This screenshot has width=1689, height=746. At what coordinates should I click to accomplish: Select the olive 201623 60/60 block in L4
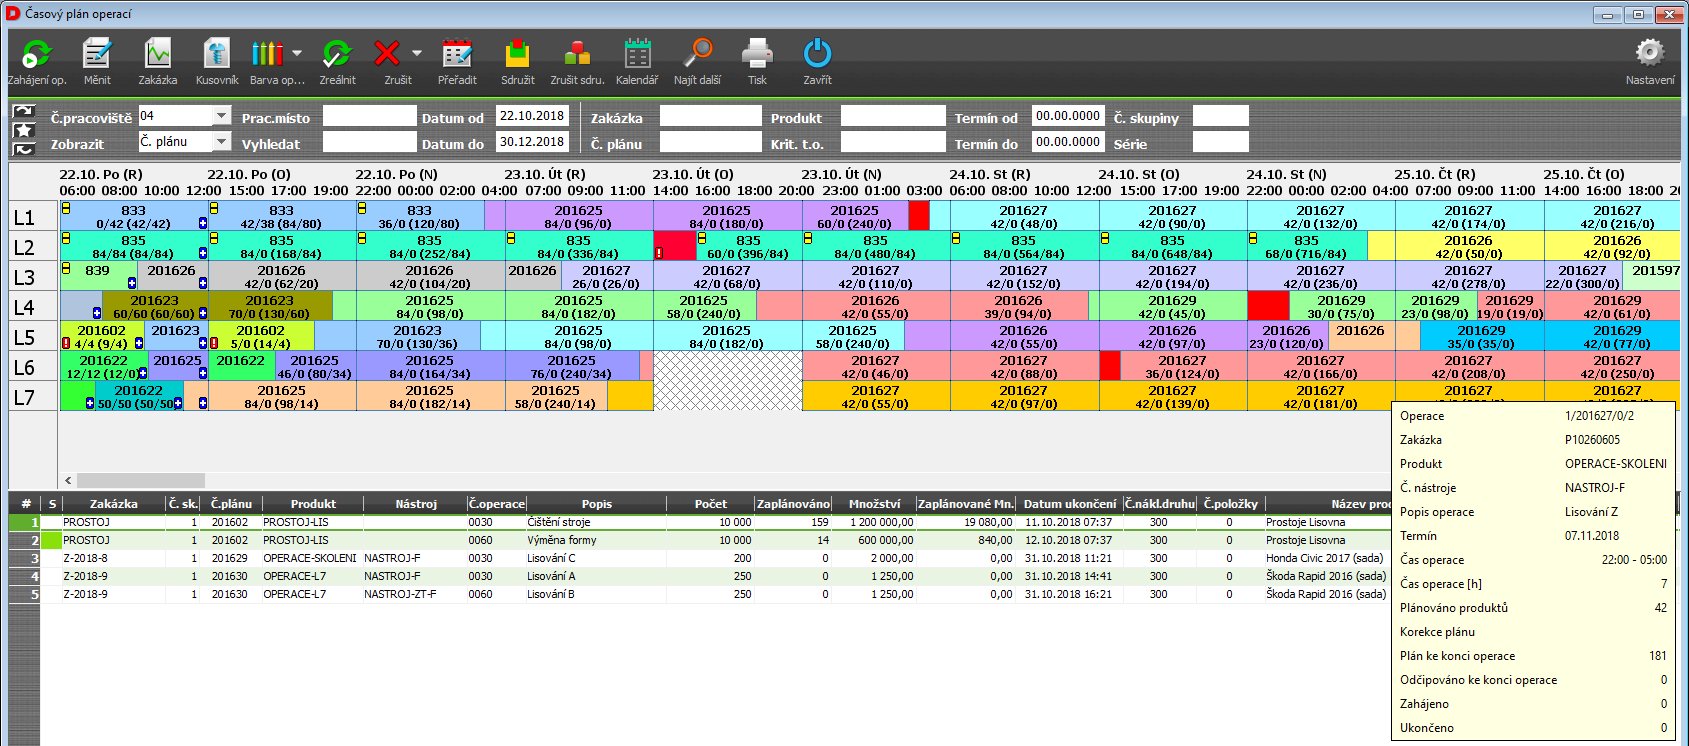click(x=154, y=306)
